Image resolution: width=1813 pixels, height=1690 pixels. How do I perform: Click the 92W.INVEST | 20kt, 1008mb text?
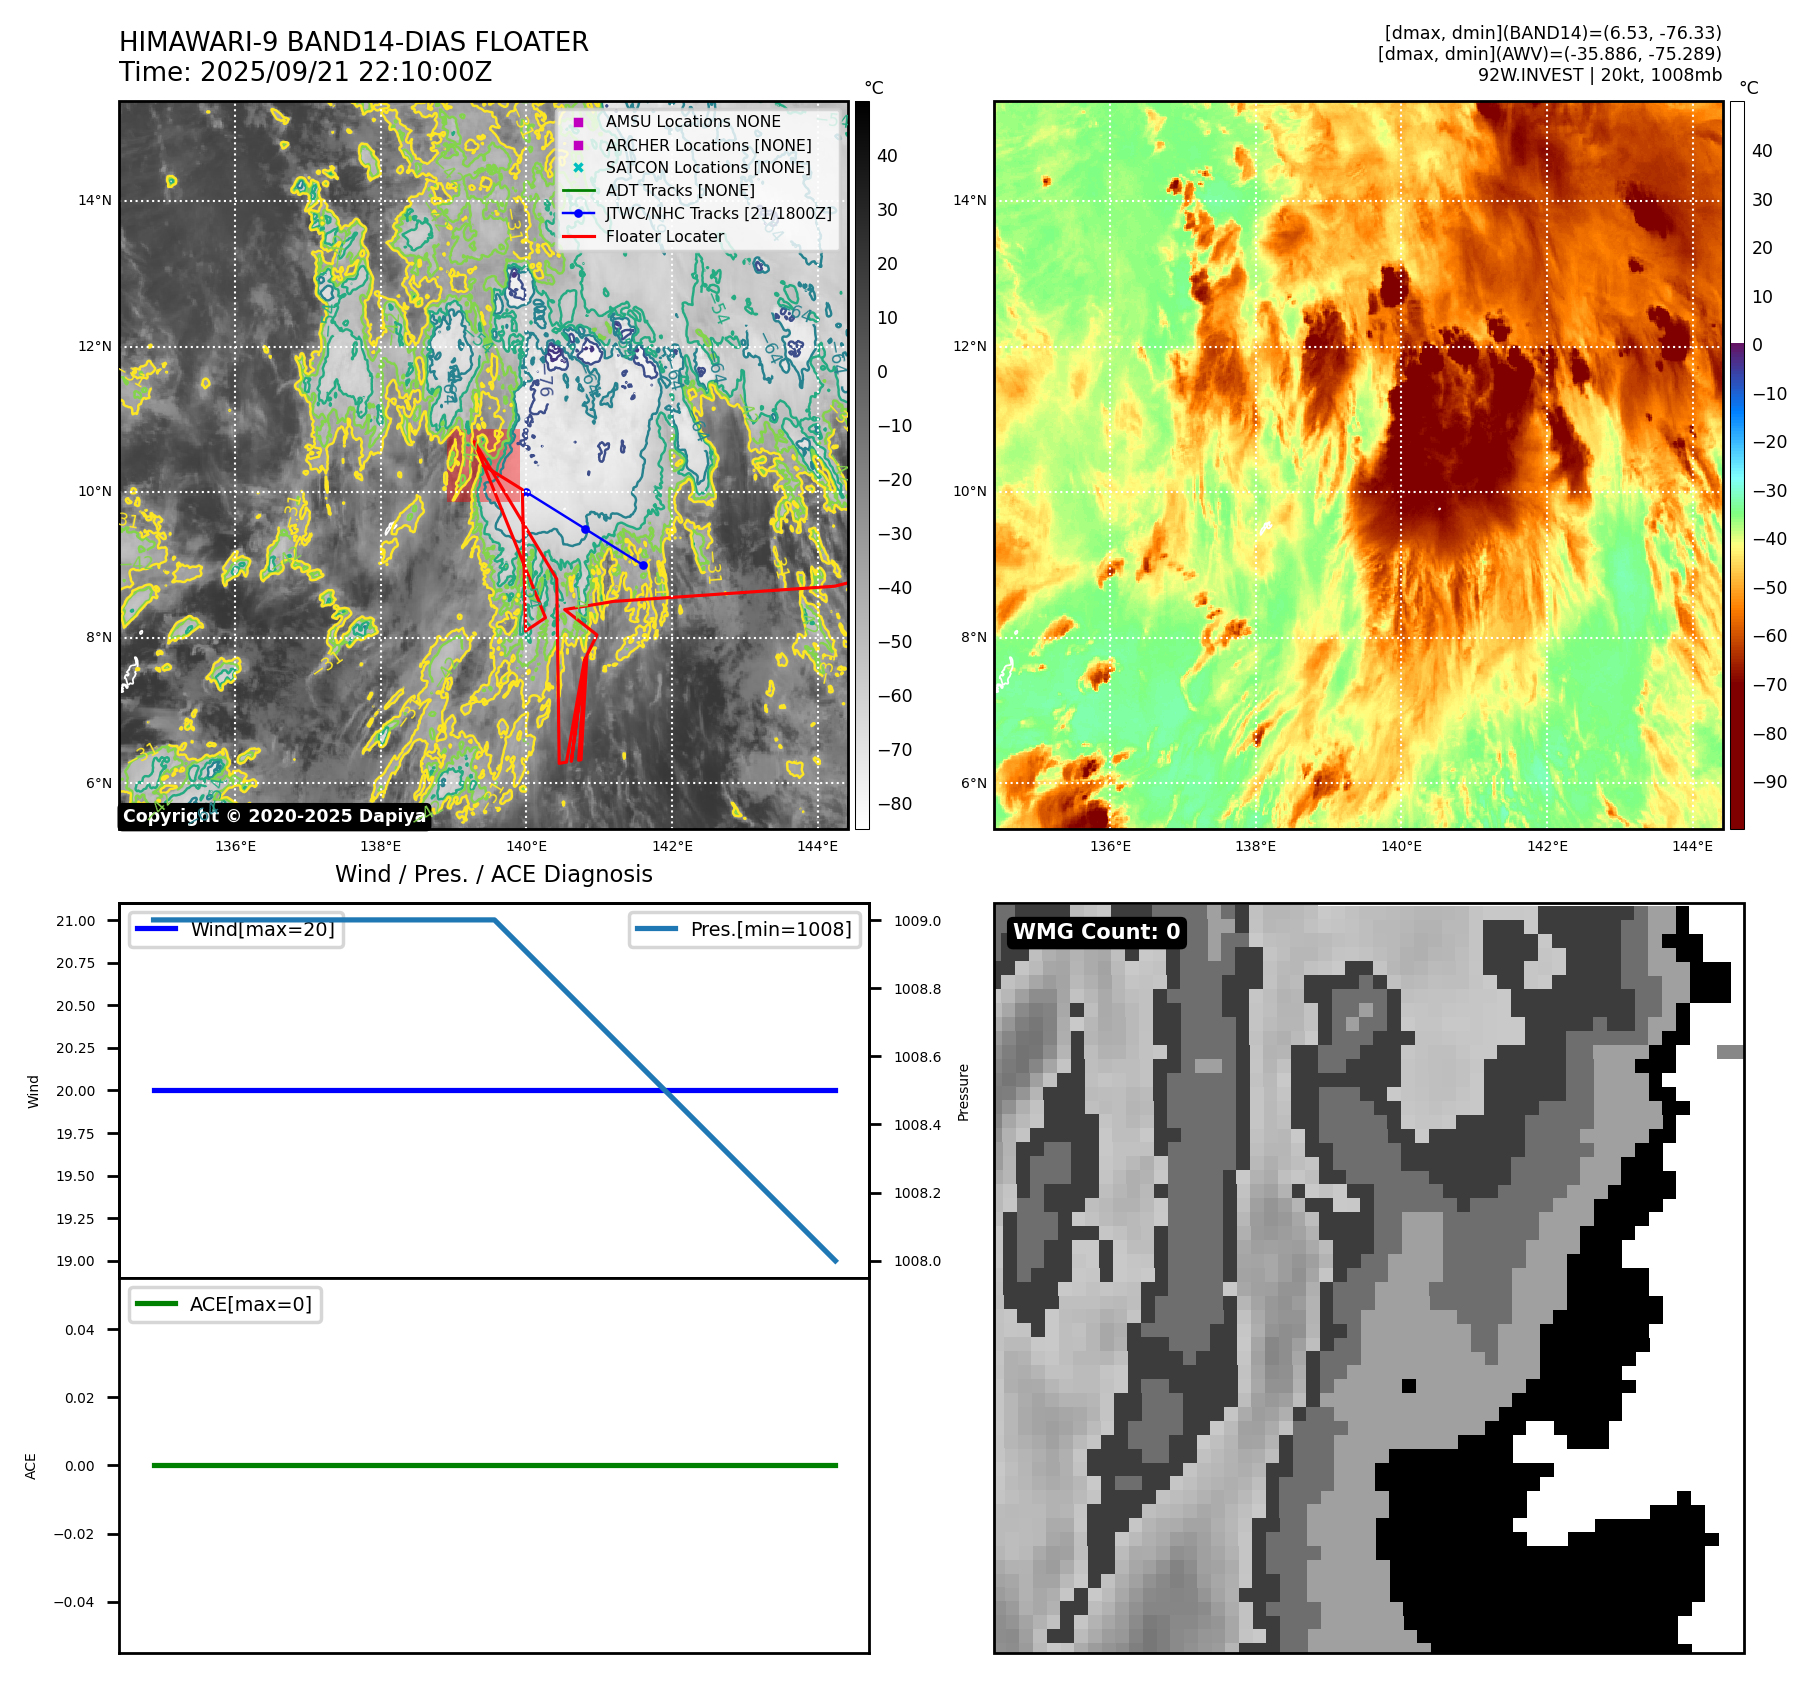[1600, 75]
